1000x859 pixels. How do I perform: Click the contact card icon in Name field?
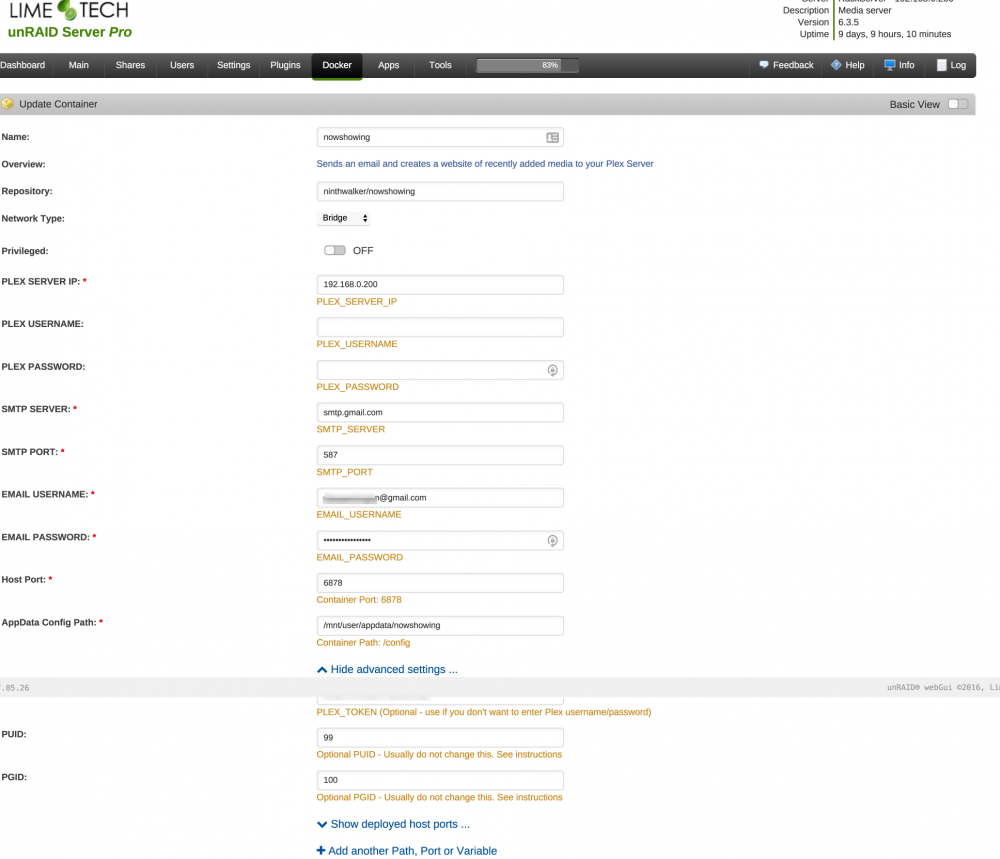pyautogui.click(x=552, y=137)
